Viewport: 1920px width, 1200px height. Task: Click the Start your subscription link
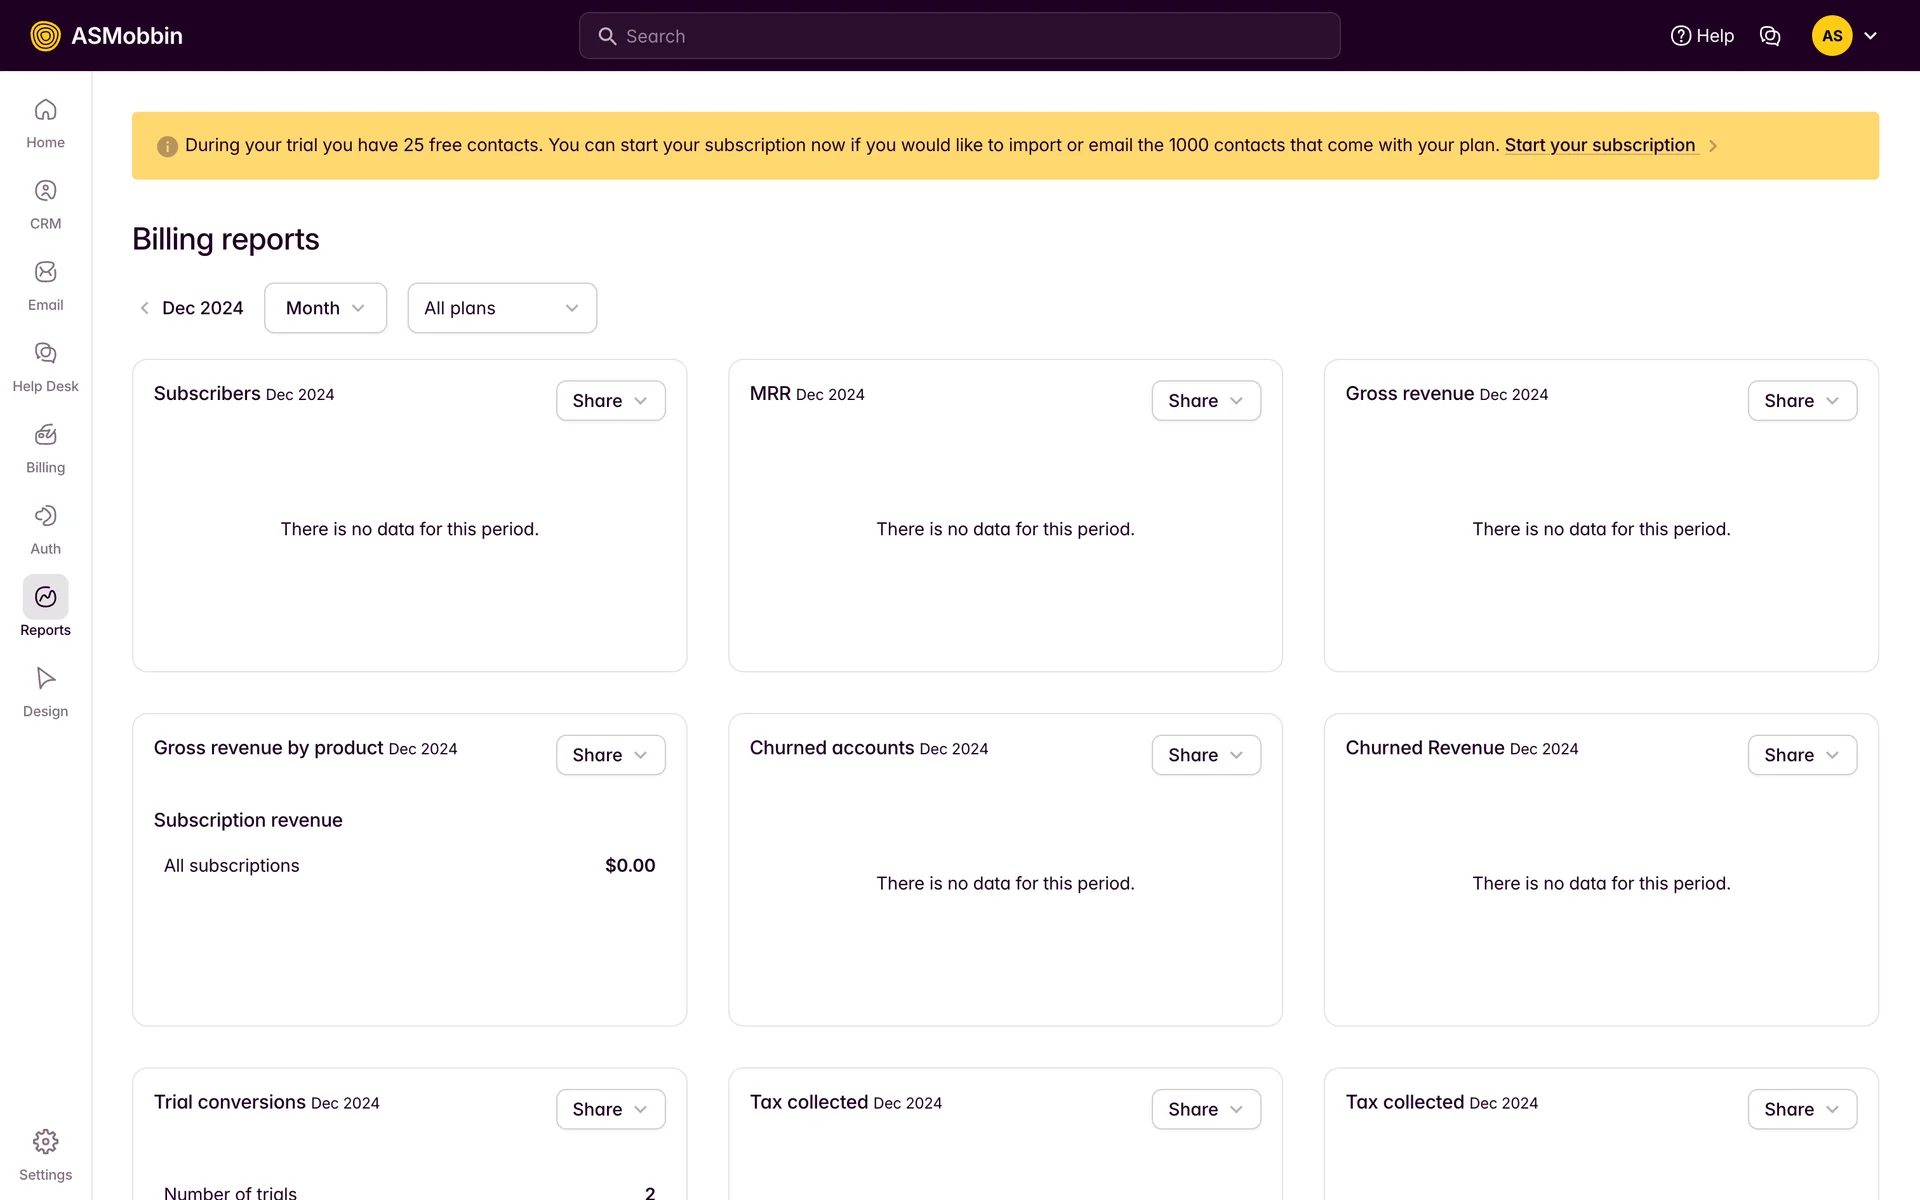(1600, 145)
